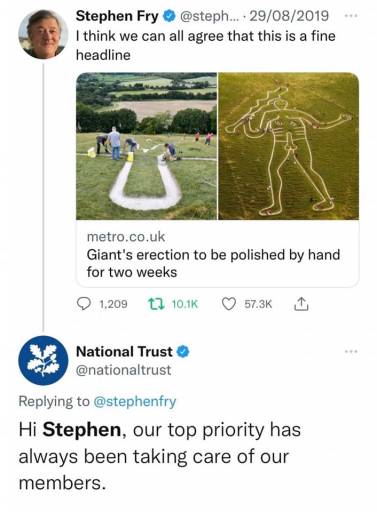This screenshot has width=377, height=512.
Task: Like the tweet with heart icon
Action: coord(229,304)
